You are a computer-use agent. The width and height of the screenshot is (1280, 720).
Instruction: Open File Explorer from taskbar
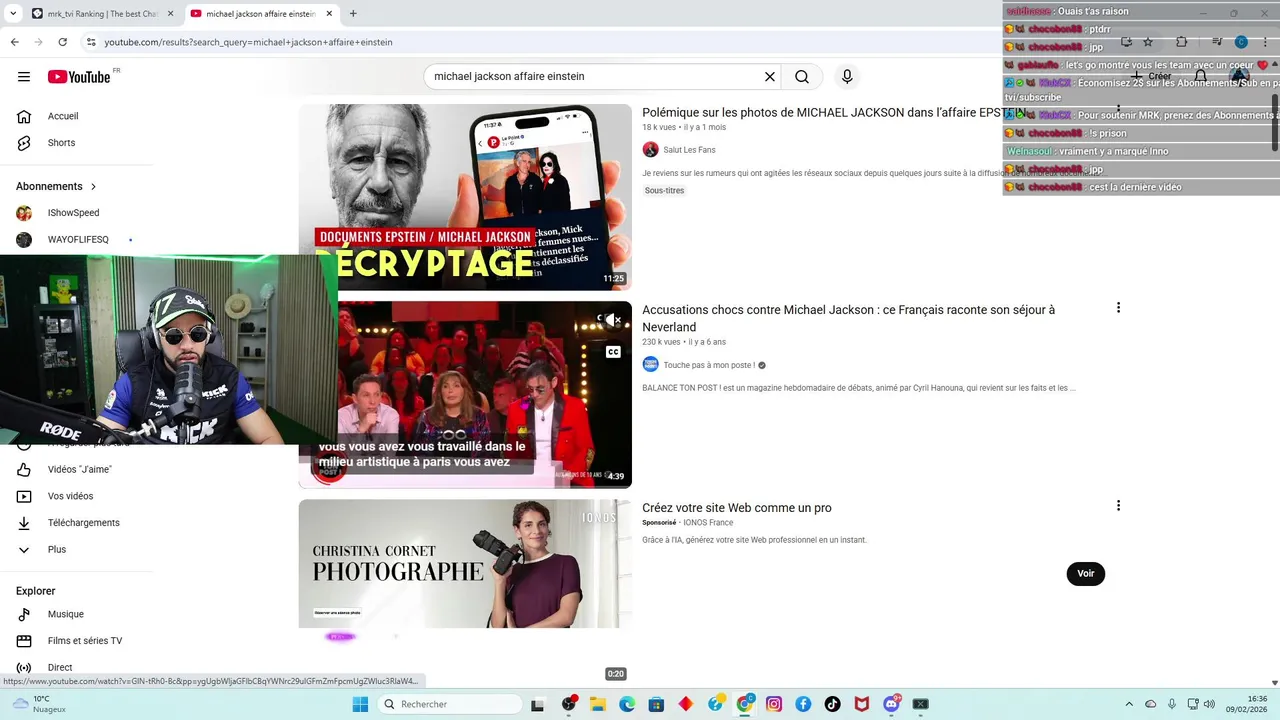(598, 704)
